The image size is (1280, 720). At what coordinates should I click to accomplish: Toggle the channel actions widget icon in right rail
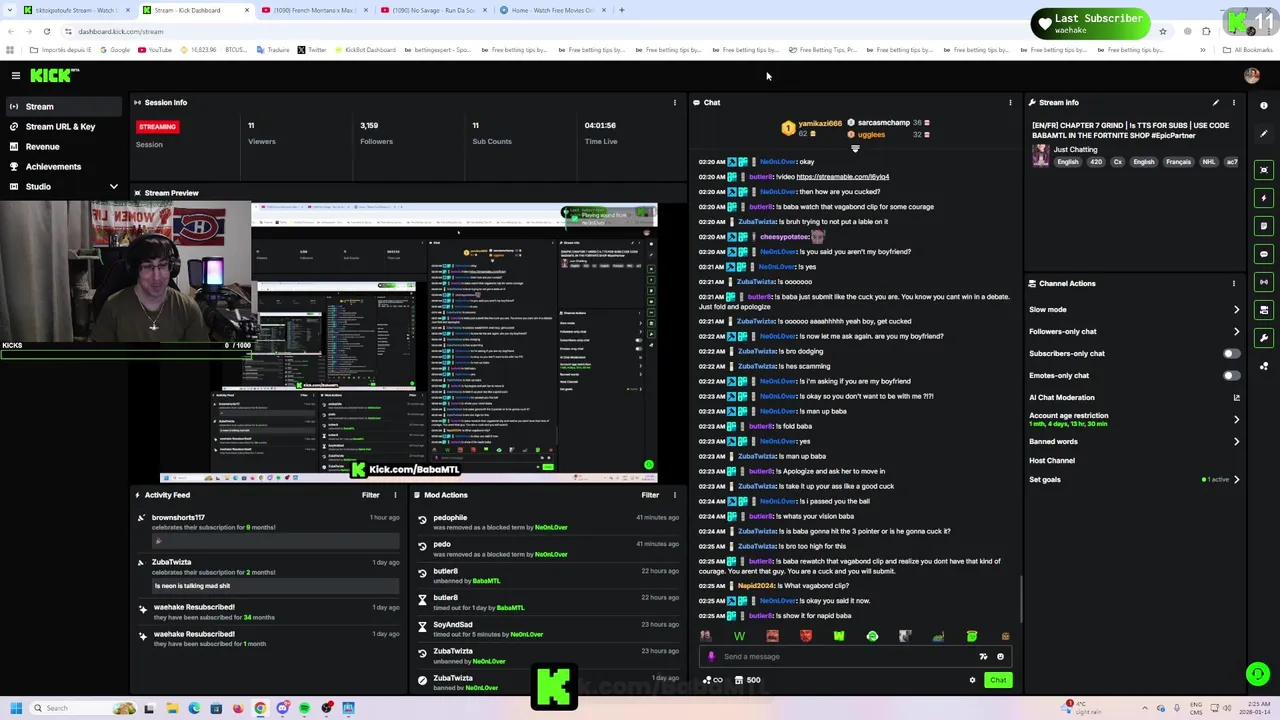pos(1264,310)
